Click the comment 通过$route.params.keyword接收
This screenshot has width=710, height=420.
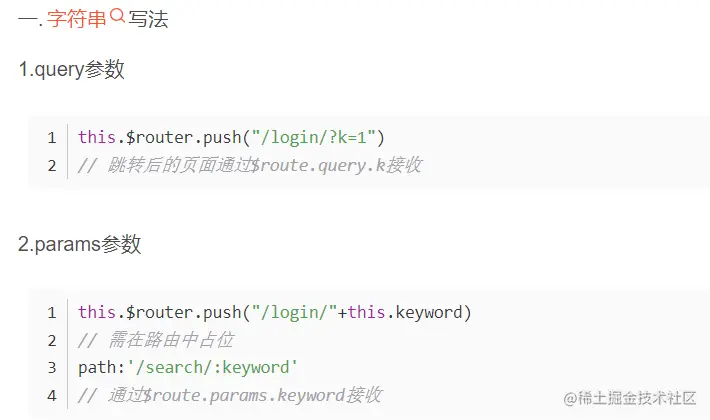(x=230, y=395)
